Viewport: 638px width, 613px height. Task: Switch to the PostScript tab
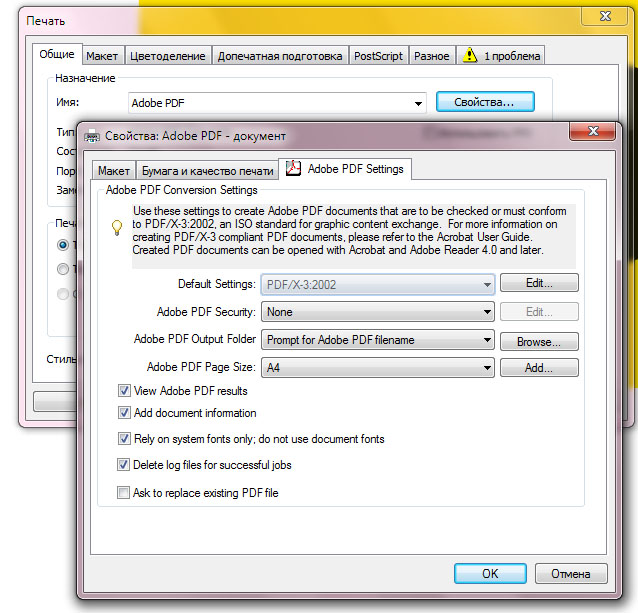[378, 56]
